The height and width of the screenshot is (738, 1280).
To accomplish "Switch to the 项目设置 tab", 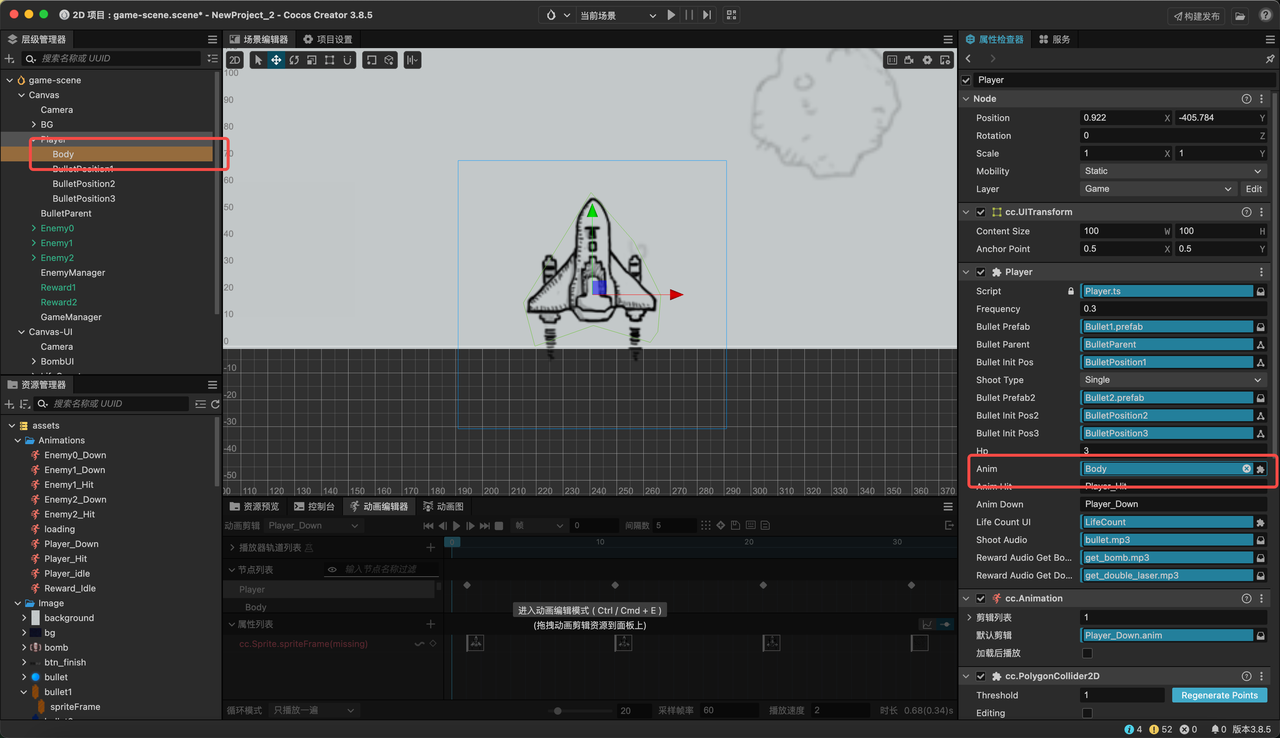I will [x=327, y=39].
